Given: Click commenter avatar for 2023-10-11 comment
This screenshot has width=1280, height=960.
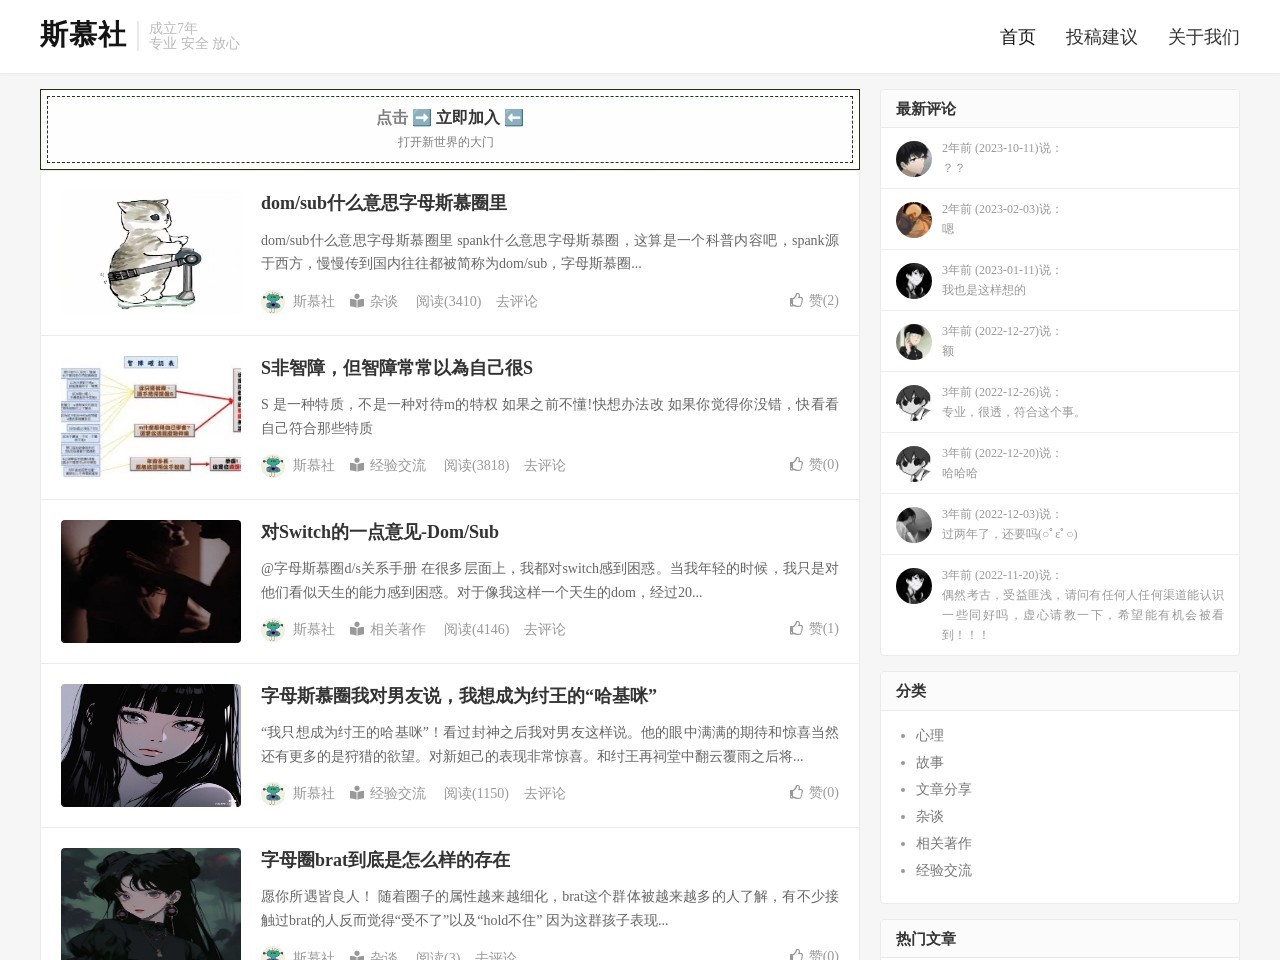Looking at the screenshot, I should (913, 159).
